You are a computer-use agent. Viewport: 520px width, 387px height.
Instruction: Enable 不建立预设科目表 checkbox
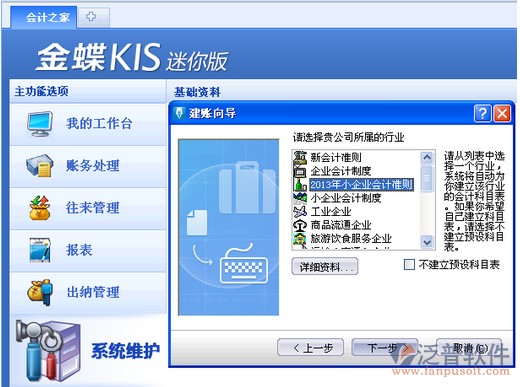click(409, 265)
